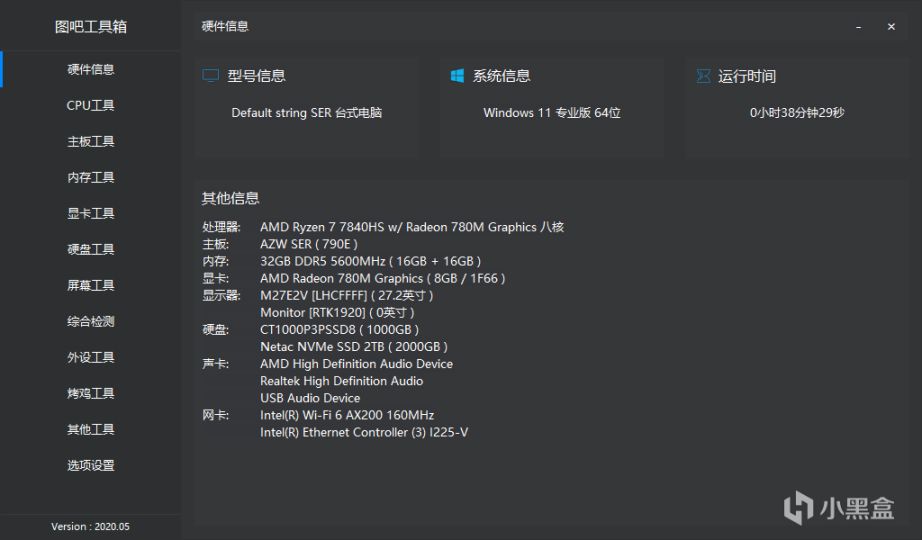
Task: Go to 显卡工具 category
Action: 91,213
